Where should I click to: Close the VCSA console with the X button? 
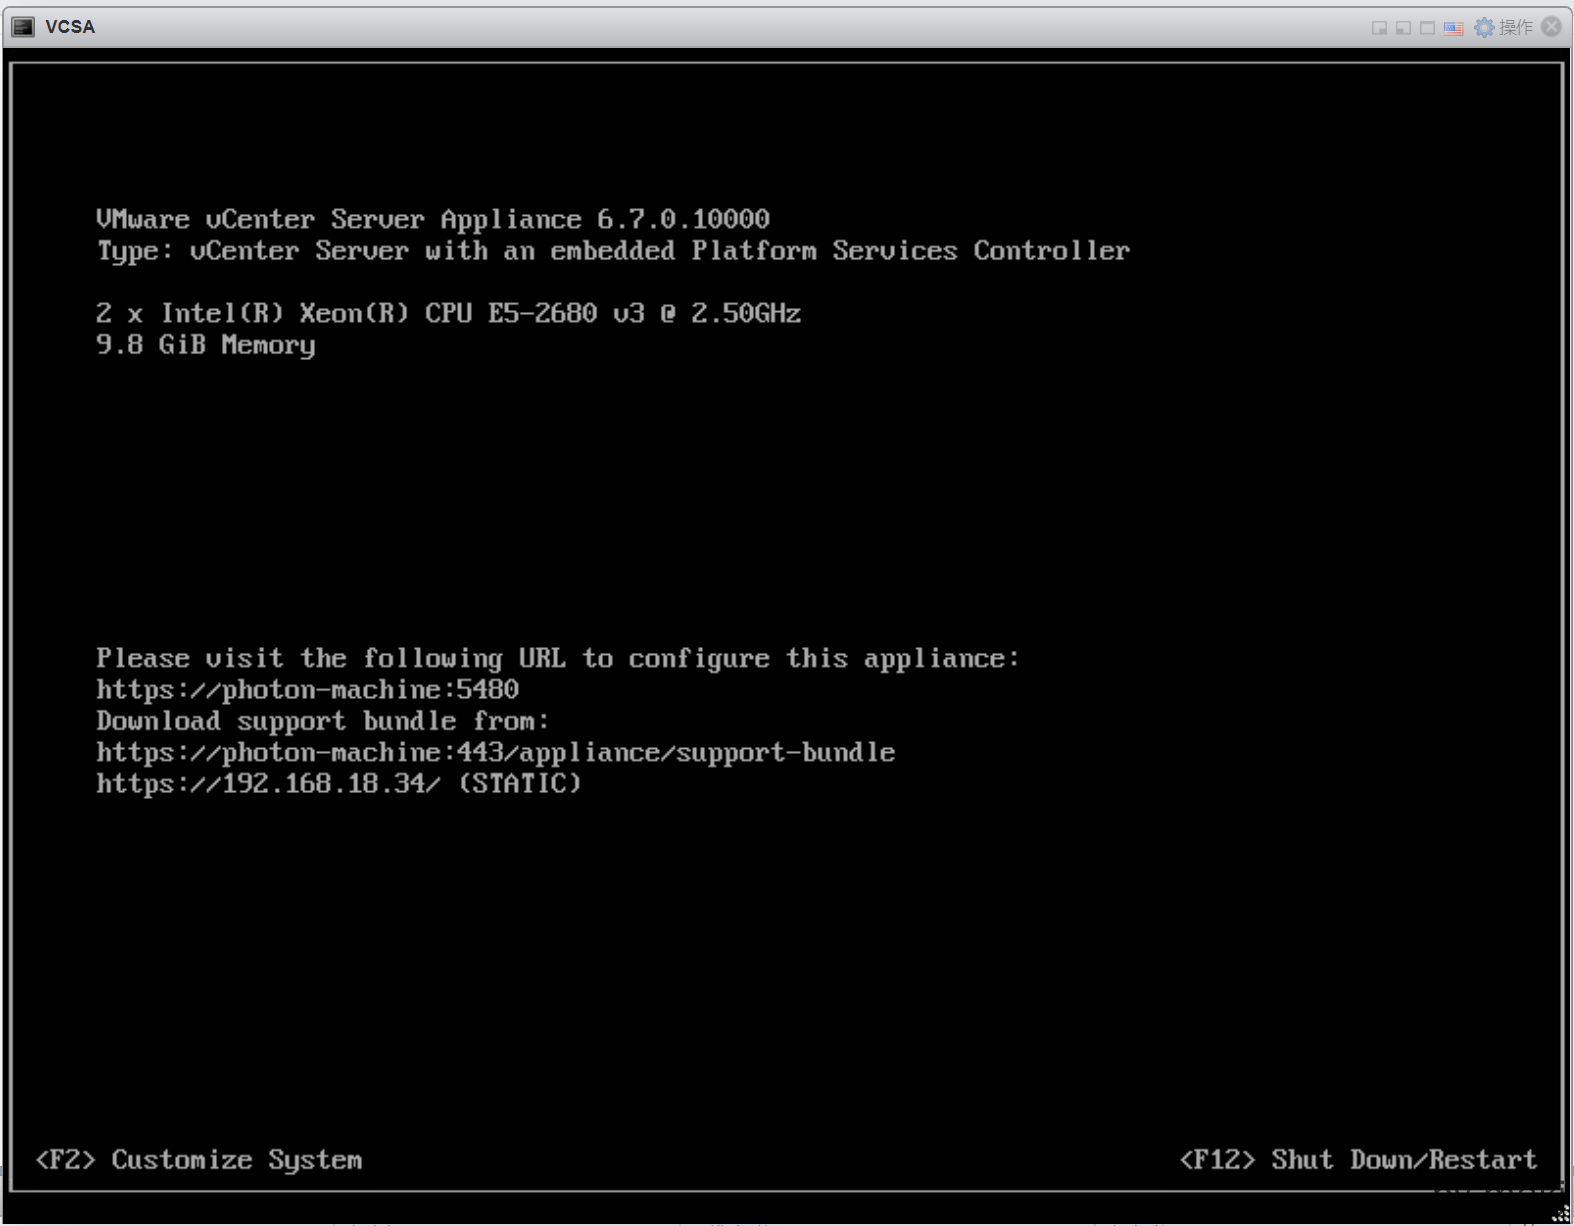(x=1551, y=27)
